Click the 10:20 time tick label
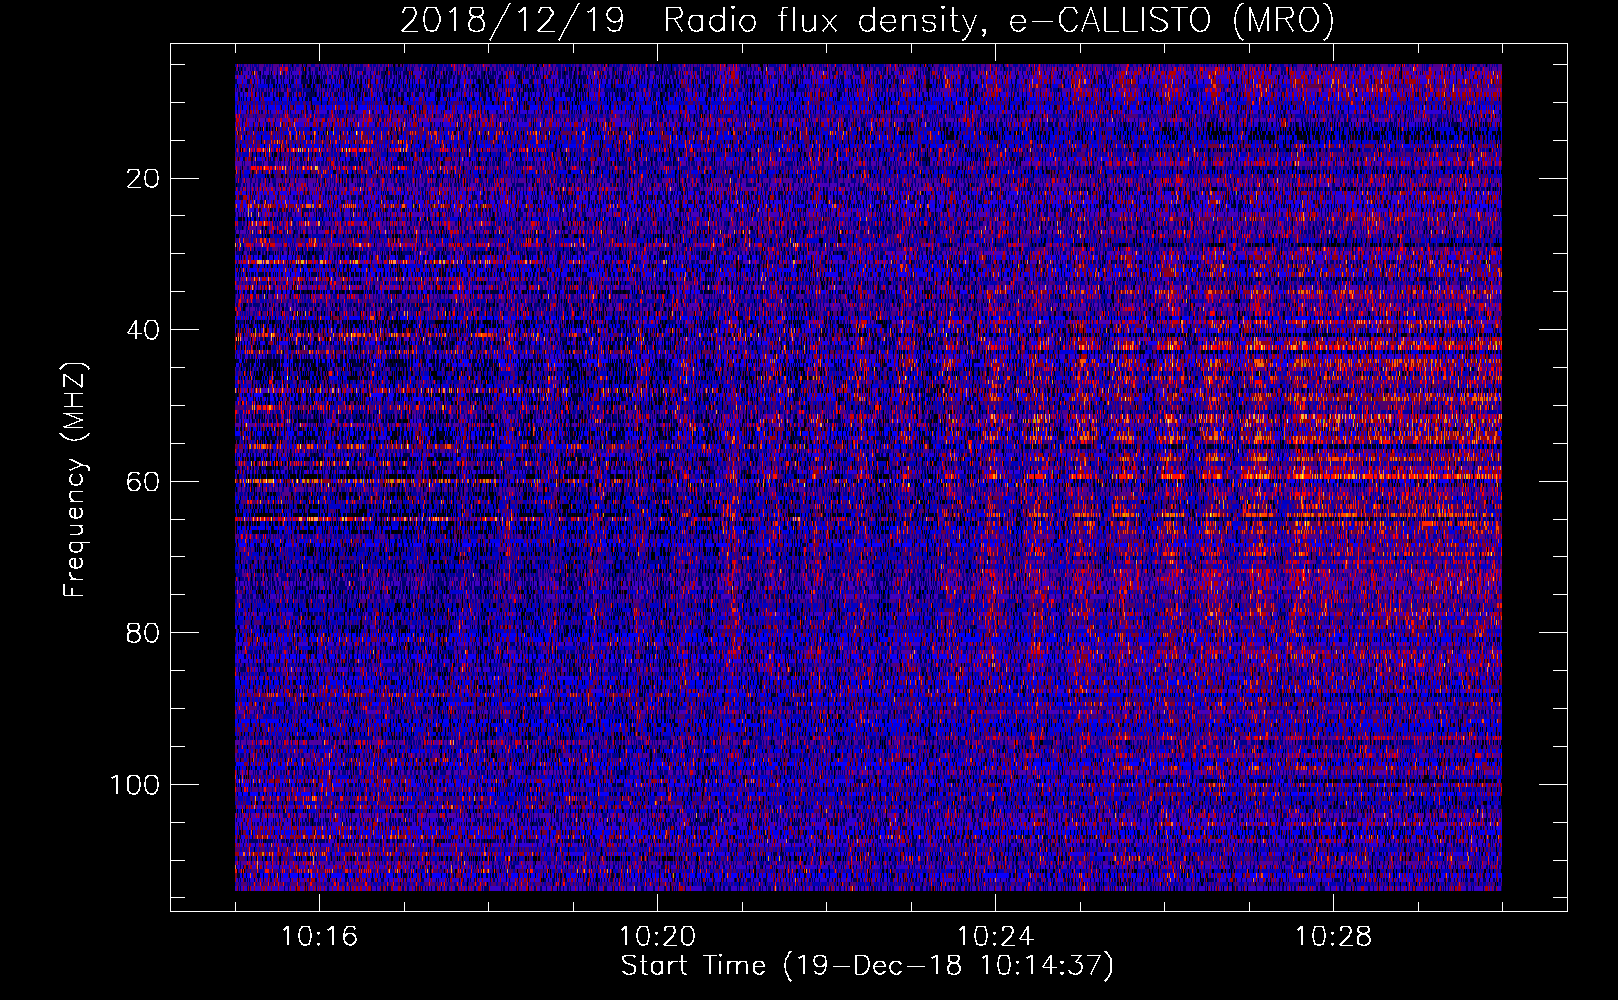The image size is (1618, 1000). click(x=658, y=937)
